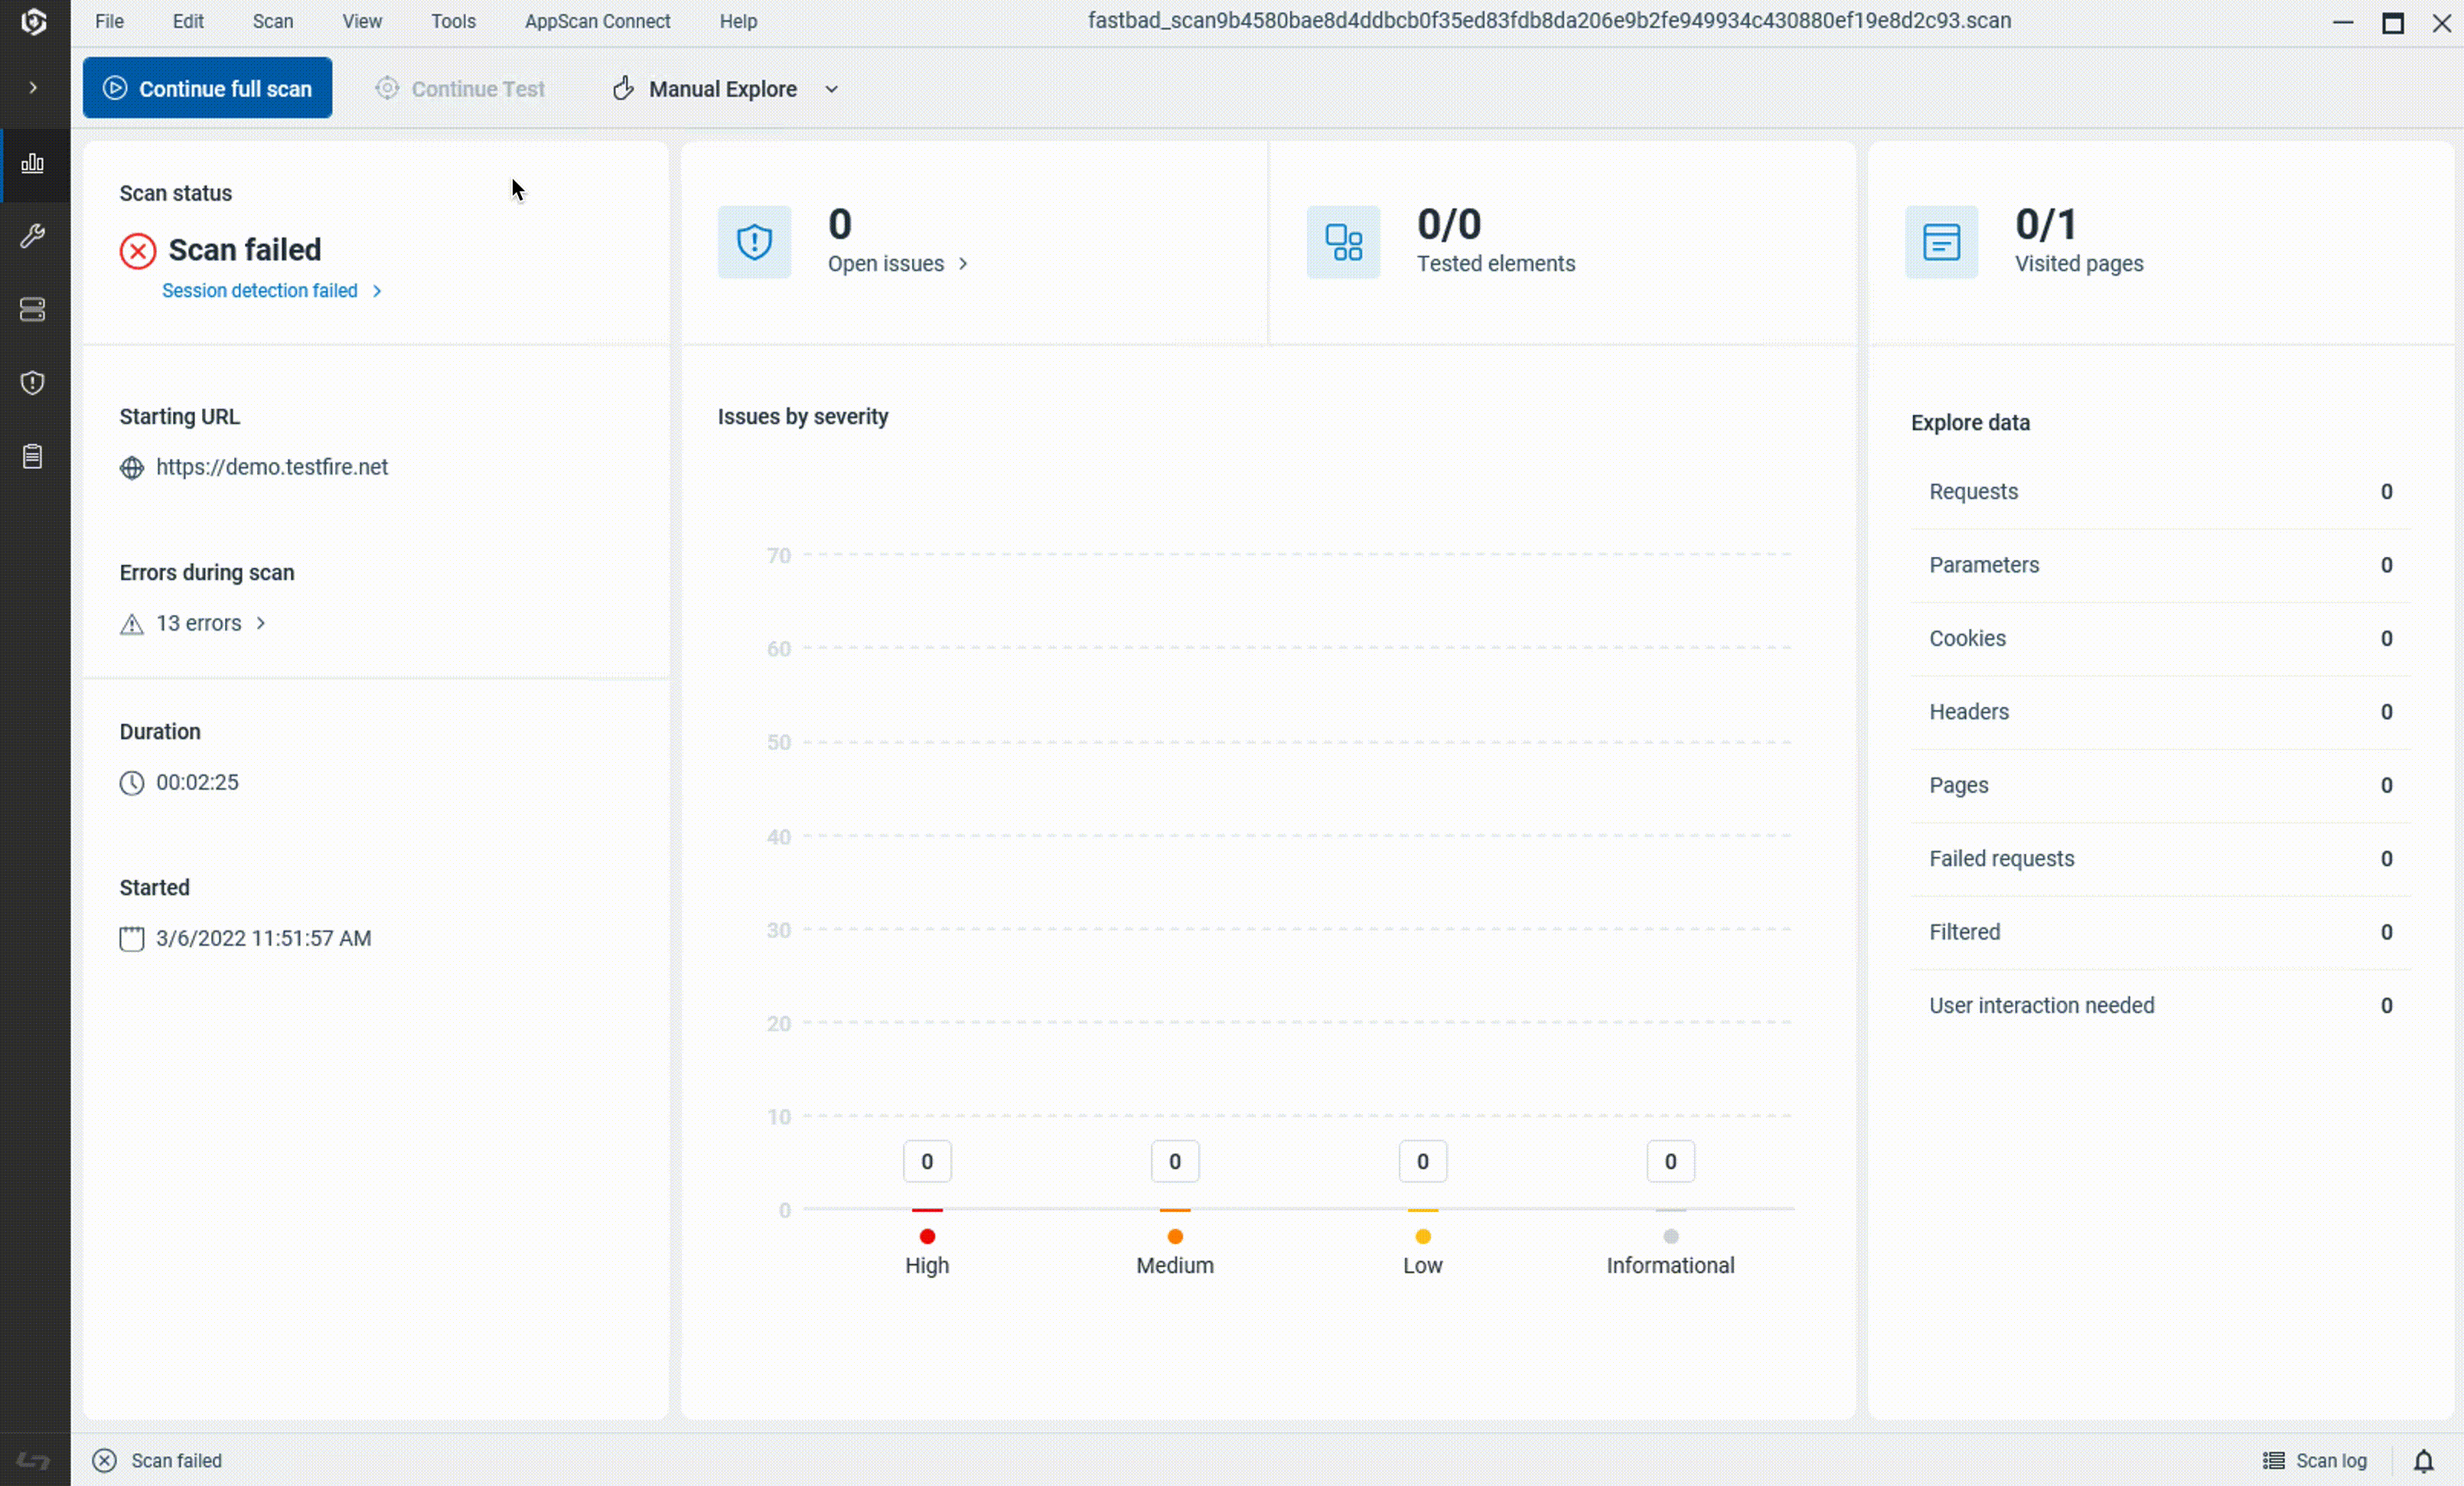Click the duration value 00:02:25
Viewport: 2464px width, 1486px height.
pos(198,783)
